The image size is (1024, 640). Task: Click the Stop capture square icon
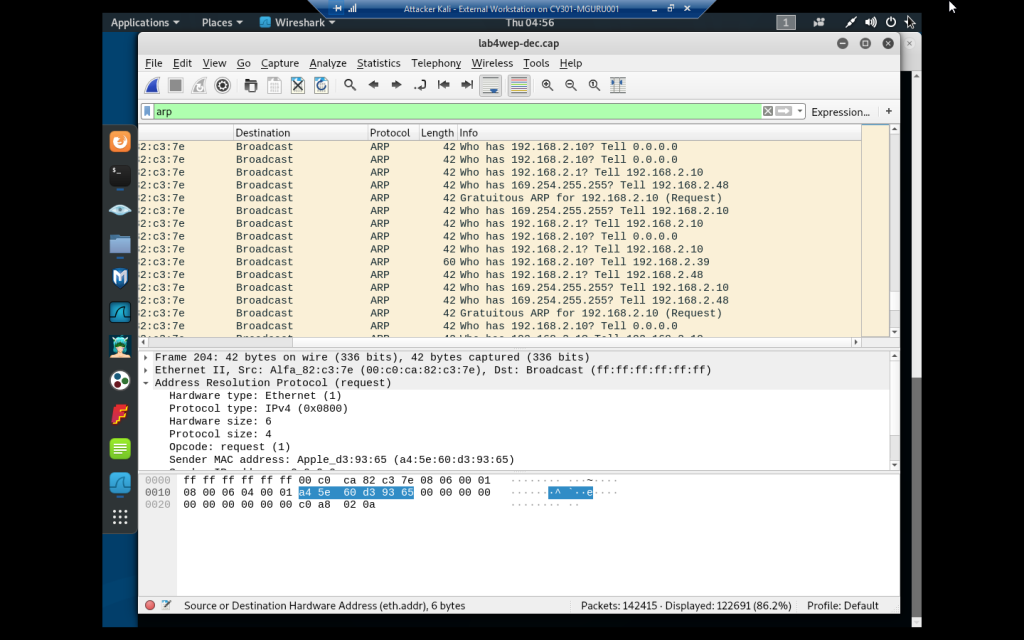coord(175,86)
